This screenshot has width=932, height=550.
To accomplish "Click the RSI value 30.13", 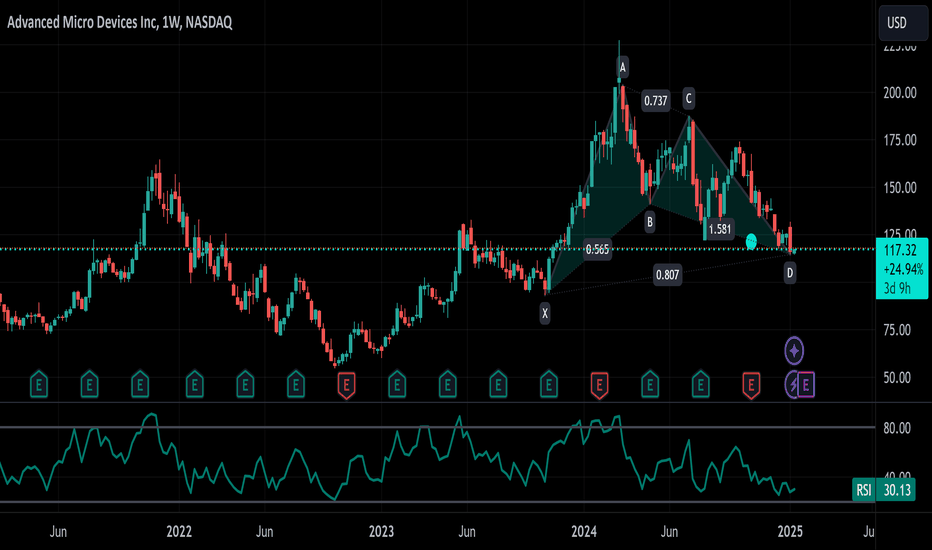I will coord(897,490).
